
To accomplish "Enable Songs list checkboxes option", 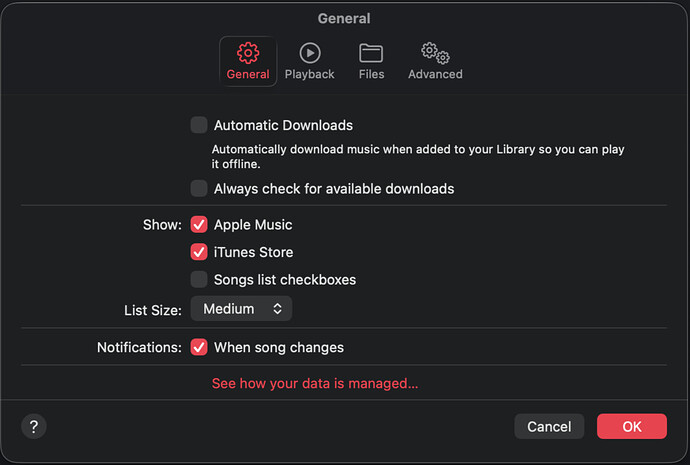I will (x=199, y=279).
